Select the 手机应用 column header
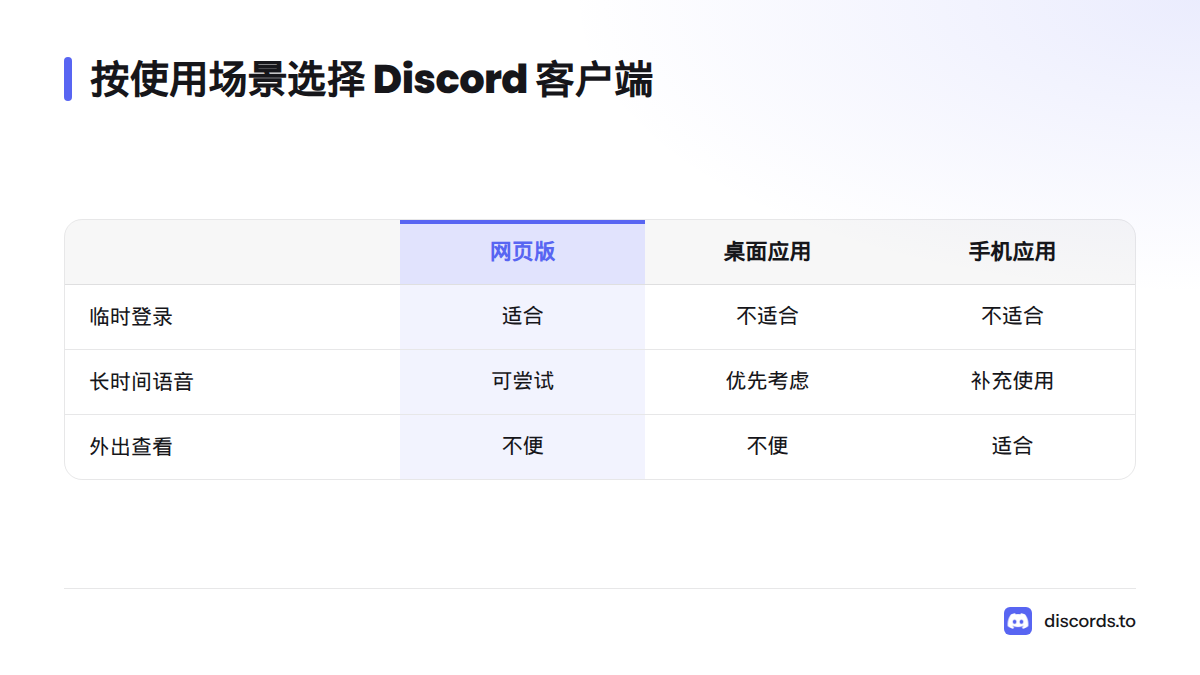The image size is (1200, 675). coord(1012,252)
